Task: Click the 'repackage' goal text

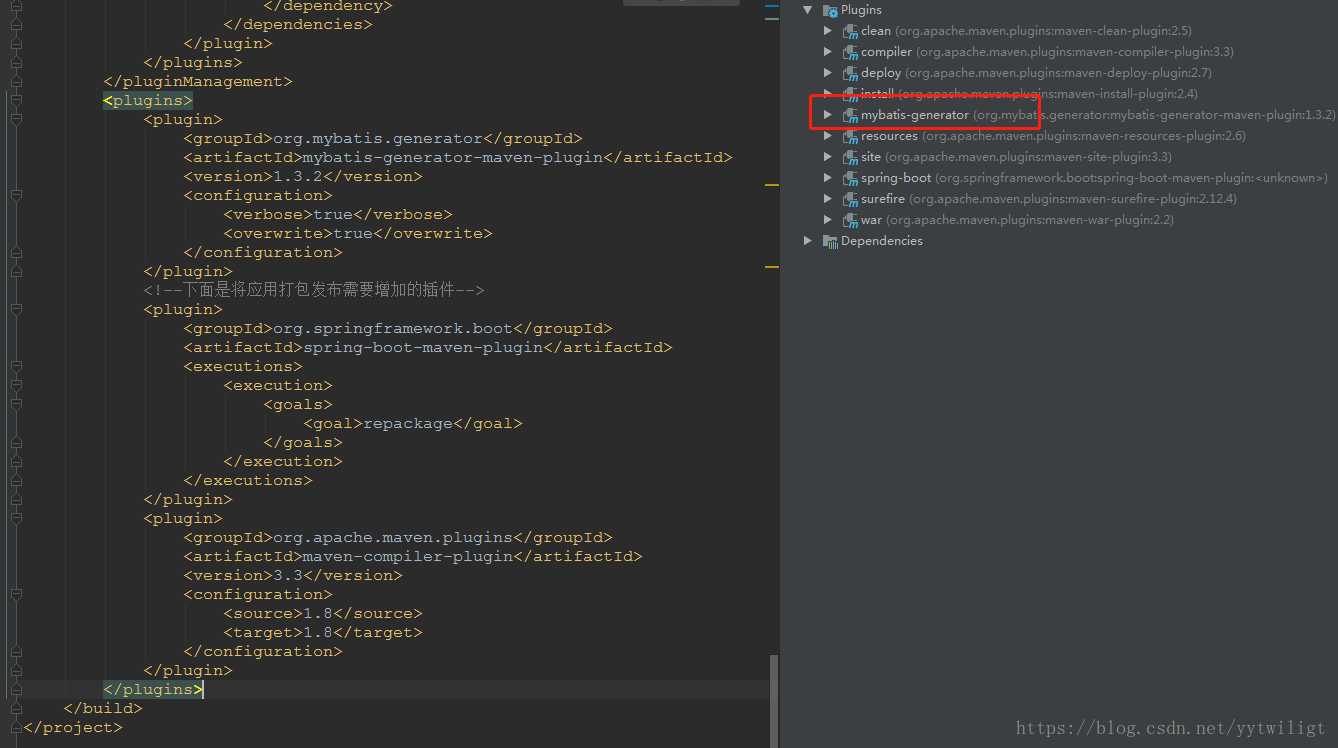Action: [x=408, y=423]
